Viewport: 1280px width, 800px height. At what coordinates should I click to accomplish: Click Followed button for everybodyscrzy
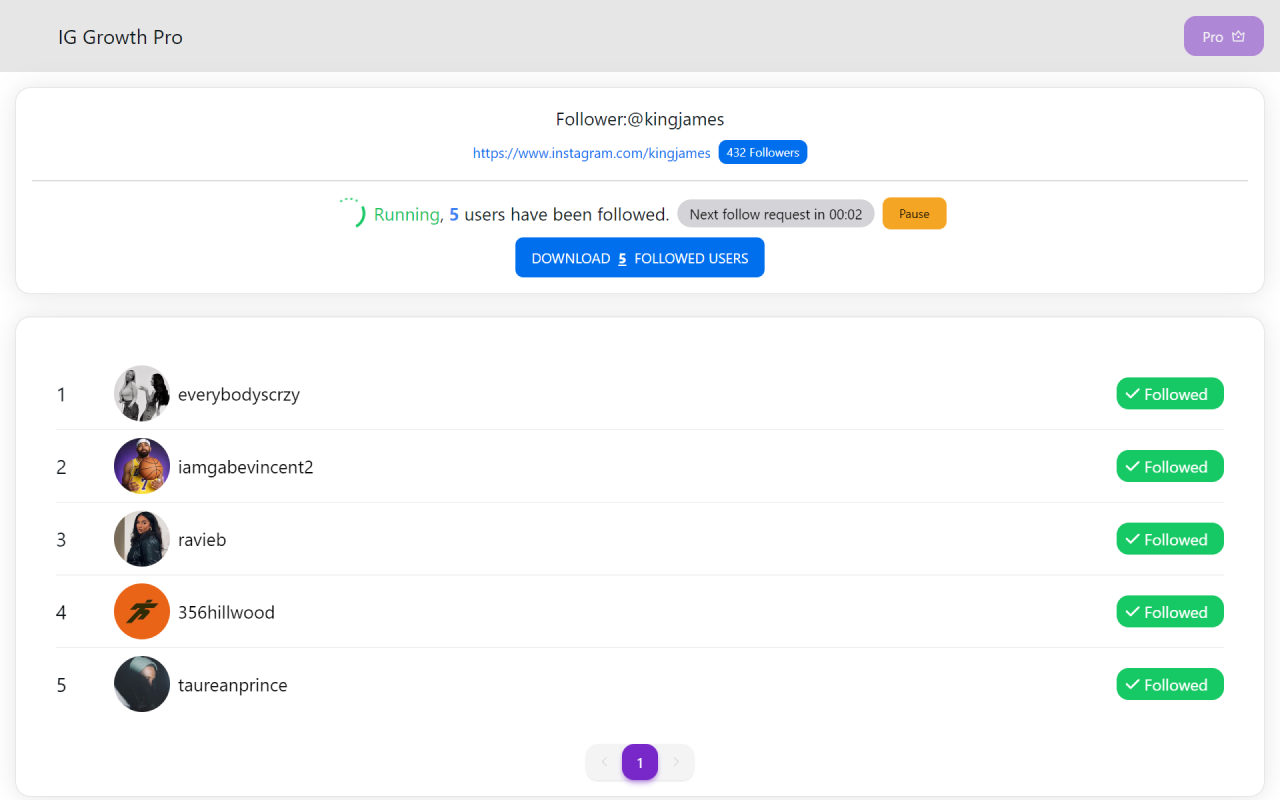click(x=1170, y=394)
